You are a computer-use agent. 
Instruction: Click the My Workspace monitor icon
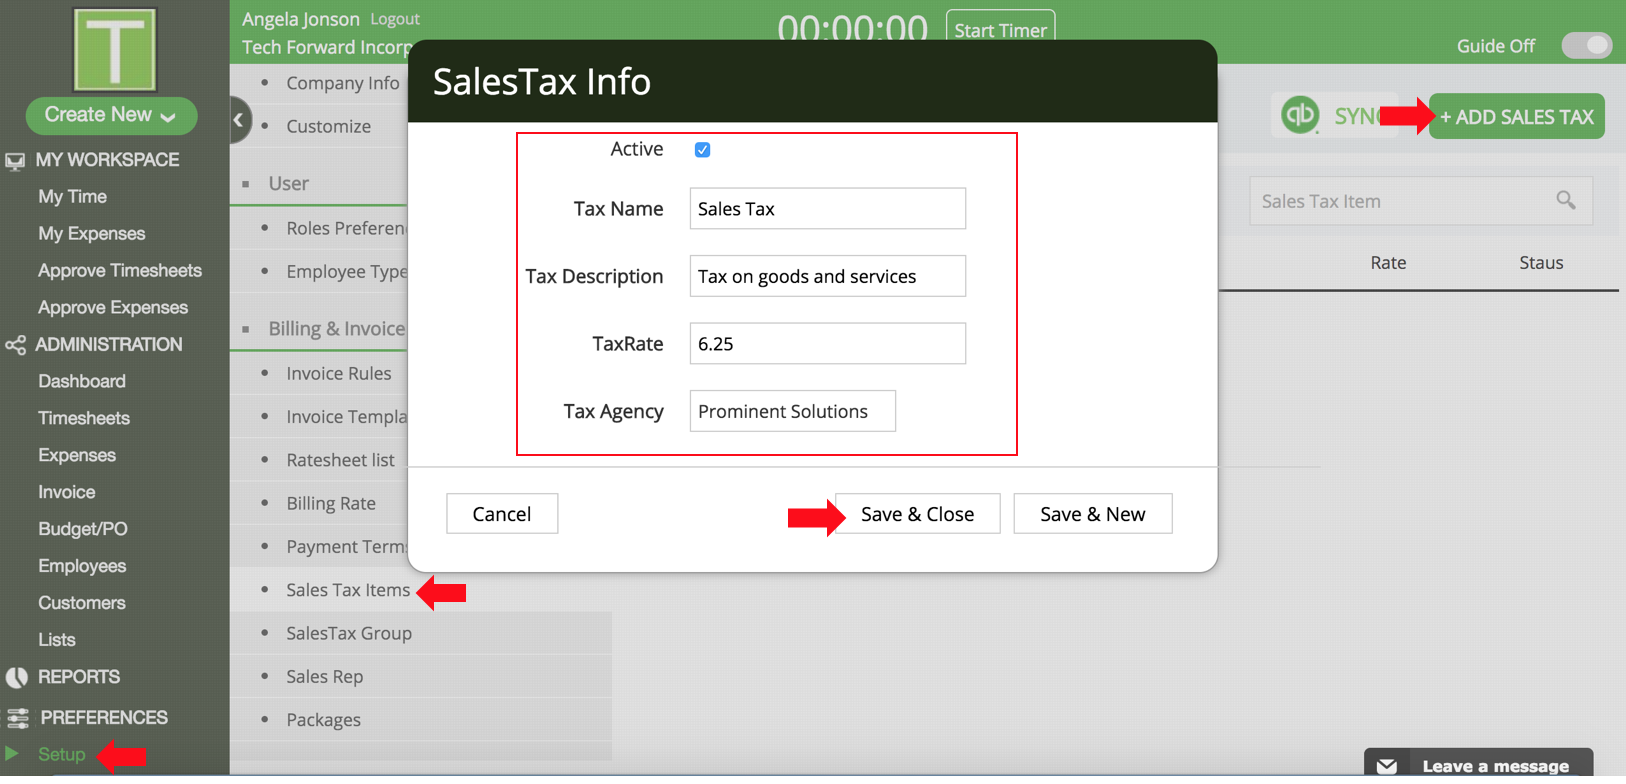(x=15, y=161)
